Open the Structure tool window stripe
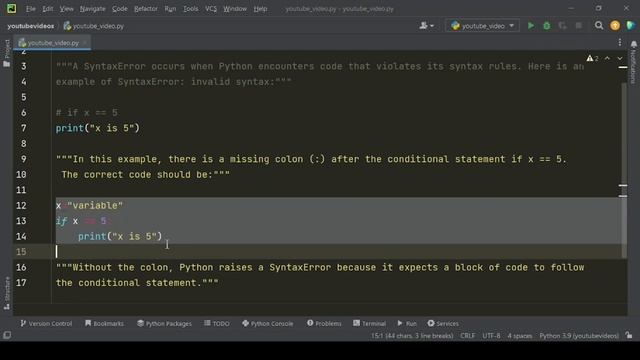Viewport: 640px width, 360px height. click(x=7, y=293)
